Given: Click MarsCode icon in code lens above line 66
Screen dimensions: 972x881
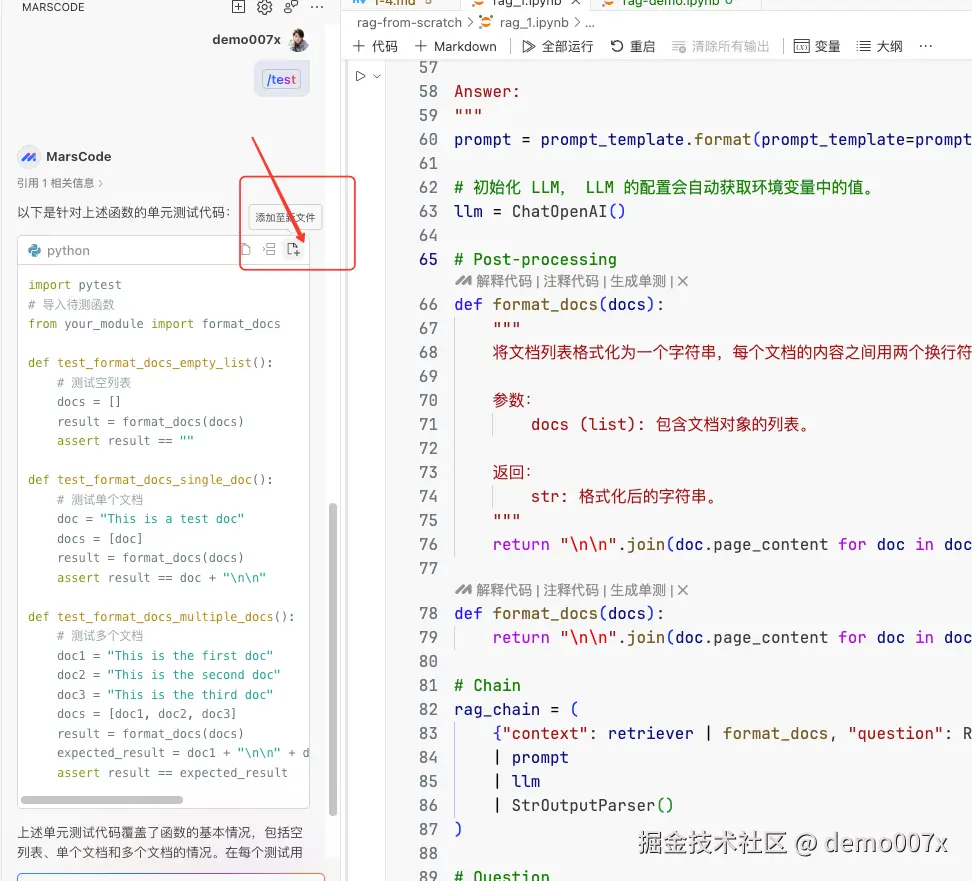Looking at the screenshot, I should tap(463, 281).
